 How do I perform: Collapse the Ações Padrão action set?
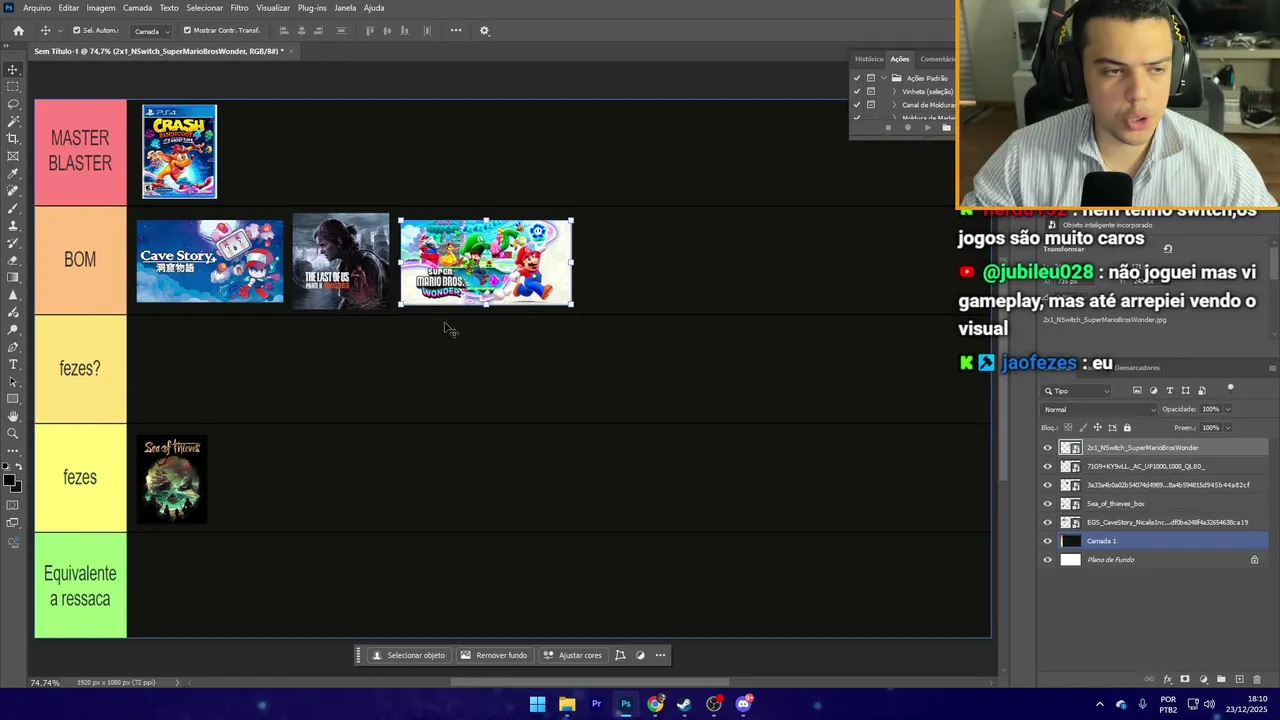(884, 78)
